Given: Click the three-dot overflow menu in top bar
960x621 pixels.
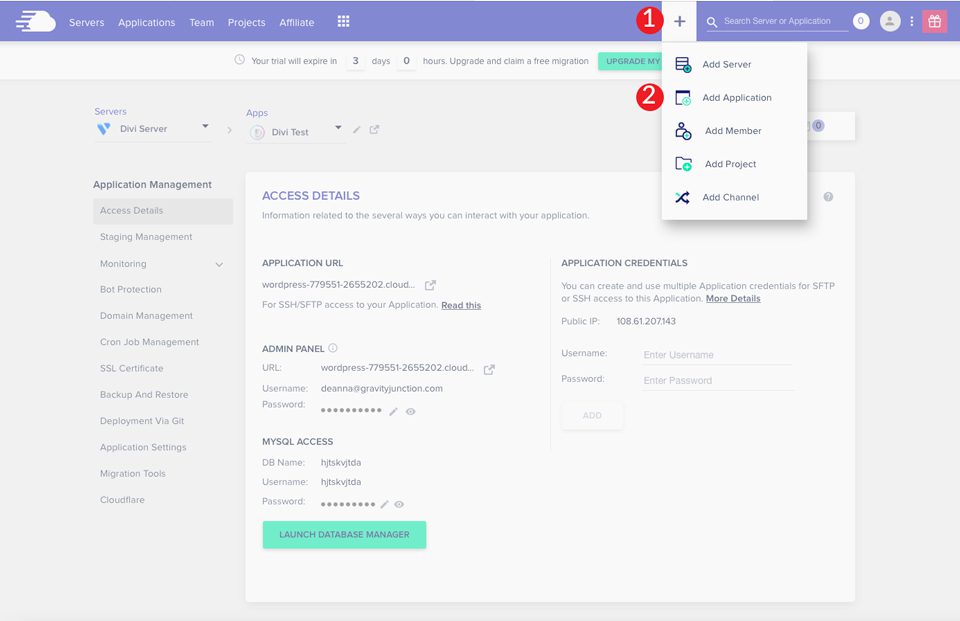Looking at the screenshot, I should [x=912, y=20].
